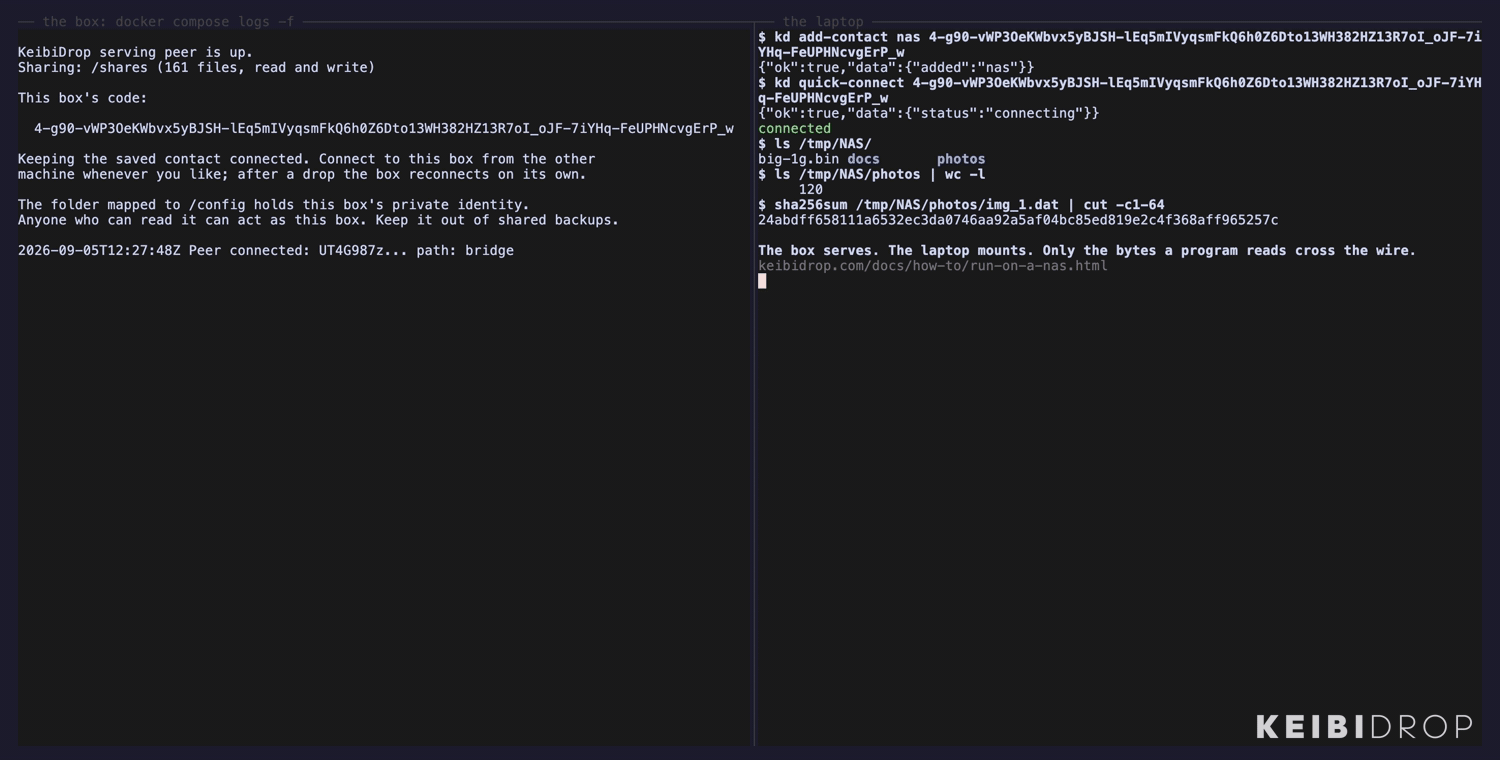The height and width of the screenshot is (760, 1500).
Task: Click the 'kd add-contact nas' command line
Action: [1120, 44]
